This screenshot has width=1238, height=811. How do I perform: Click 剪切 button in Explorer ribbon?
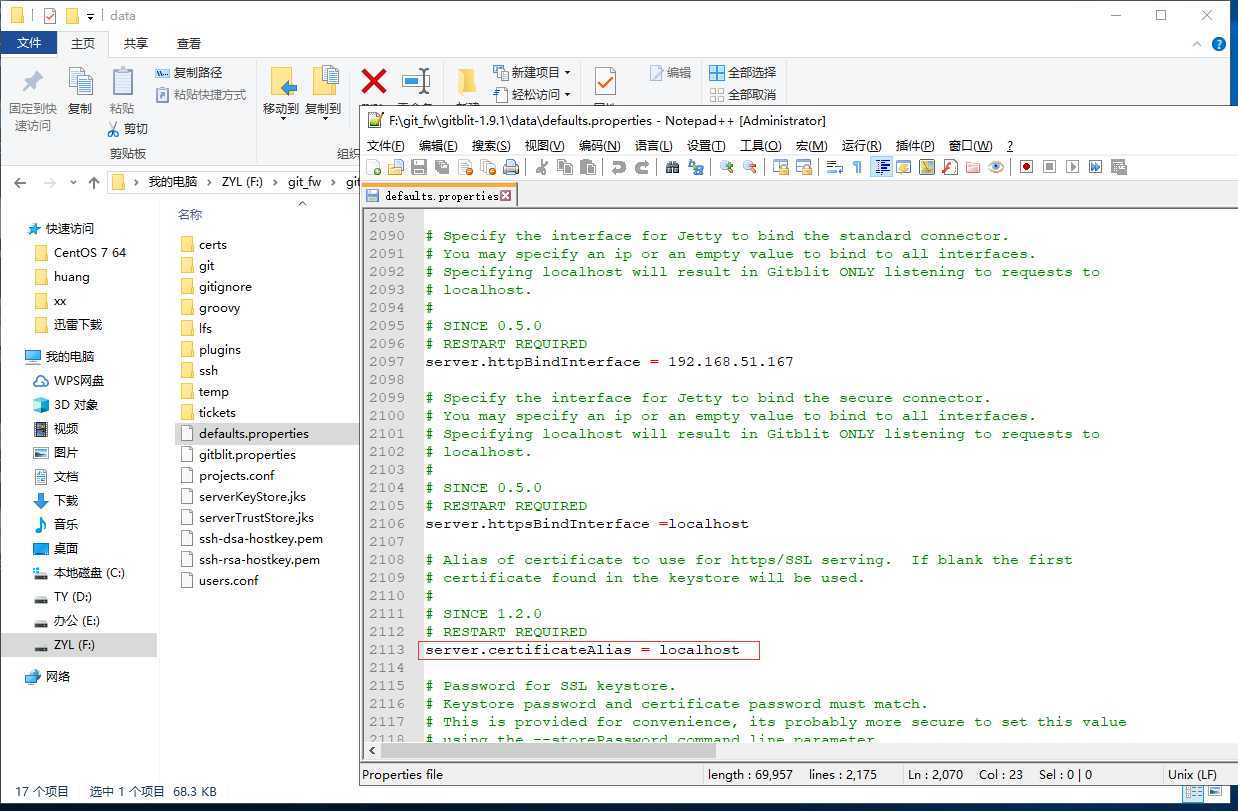(x=127, y=129)
